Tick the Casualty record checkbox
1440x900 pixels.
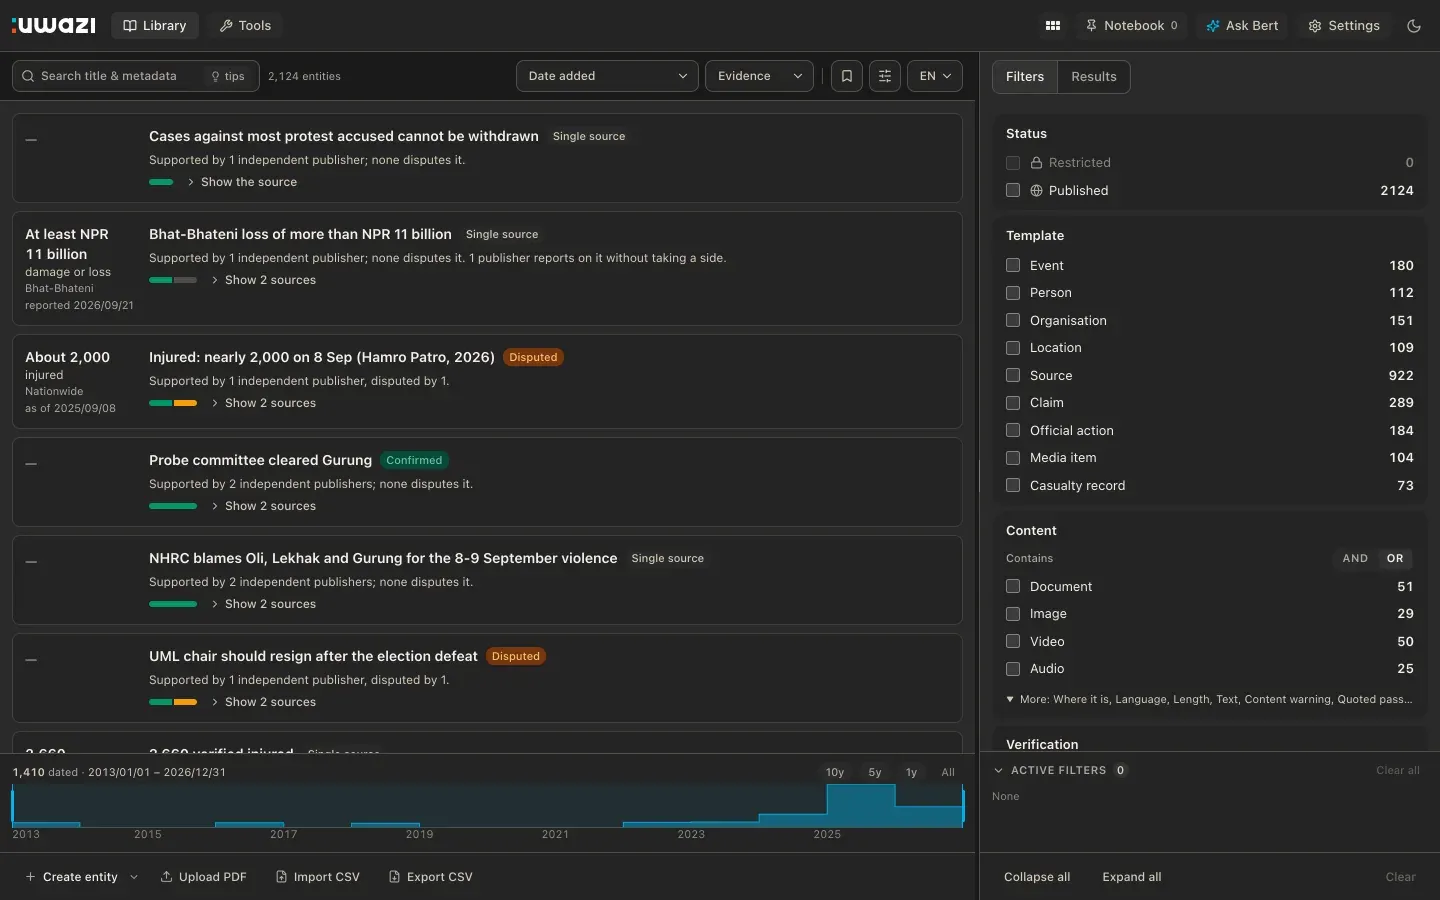[x=1013, y=485]
